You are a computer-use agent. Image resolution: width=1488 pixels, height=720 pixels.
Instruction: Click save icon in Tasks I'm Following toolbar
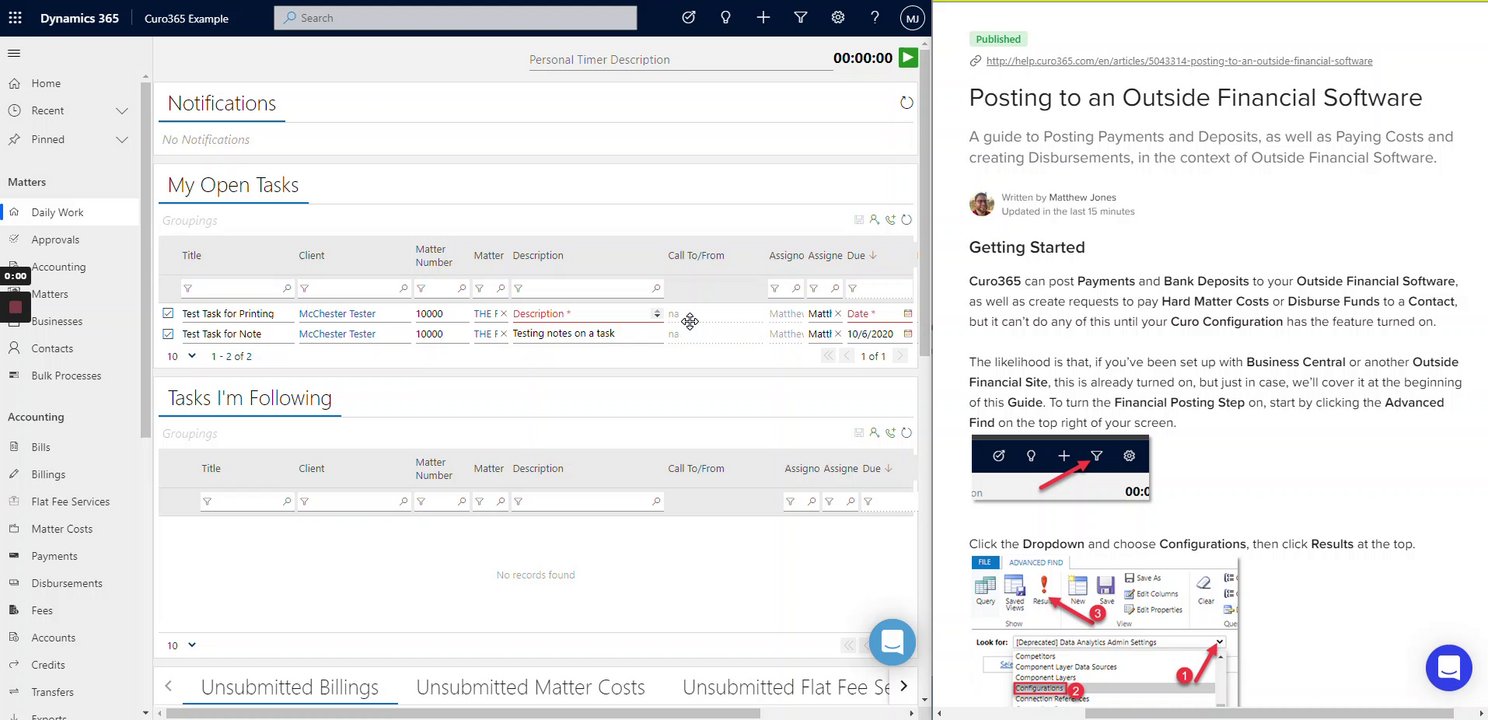coord(858,433)
